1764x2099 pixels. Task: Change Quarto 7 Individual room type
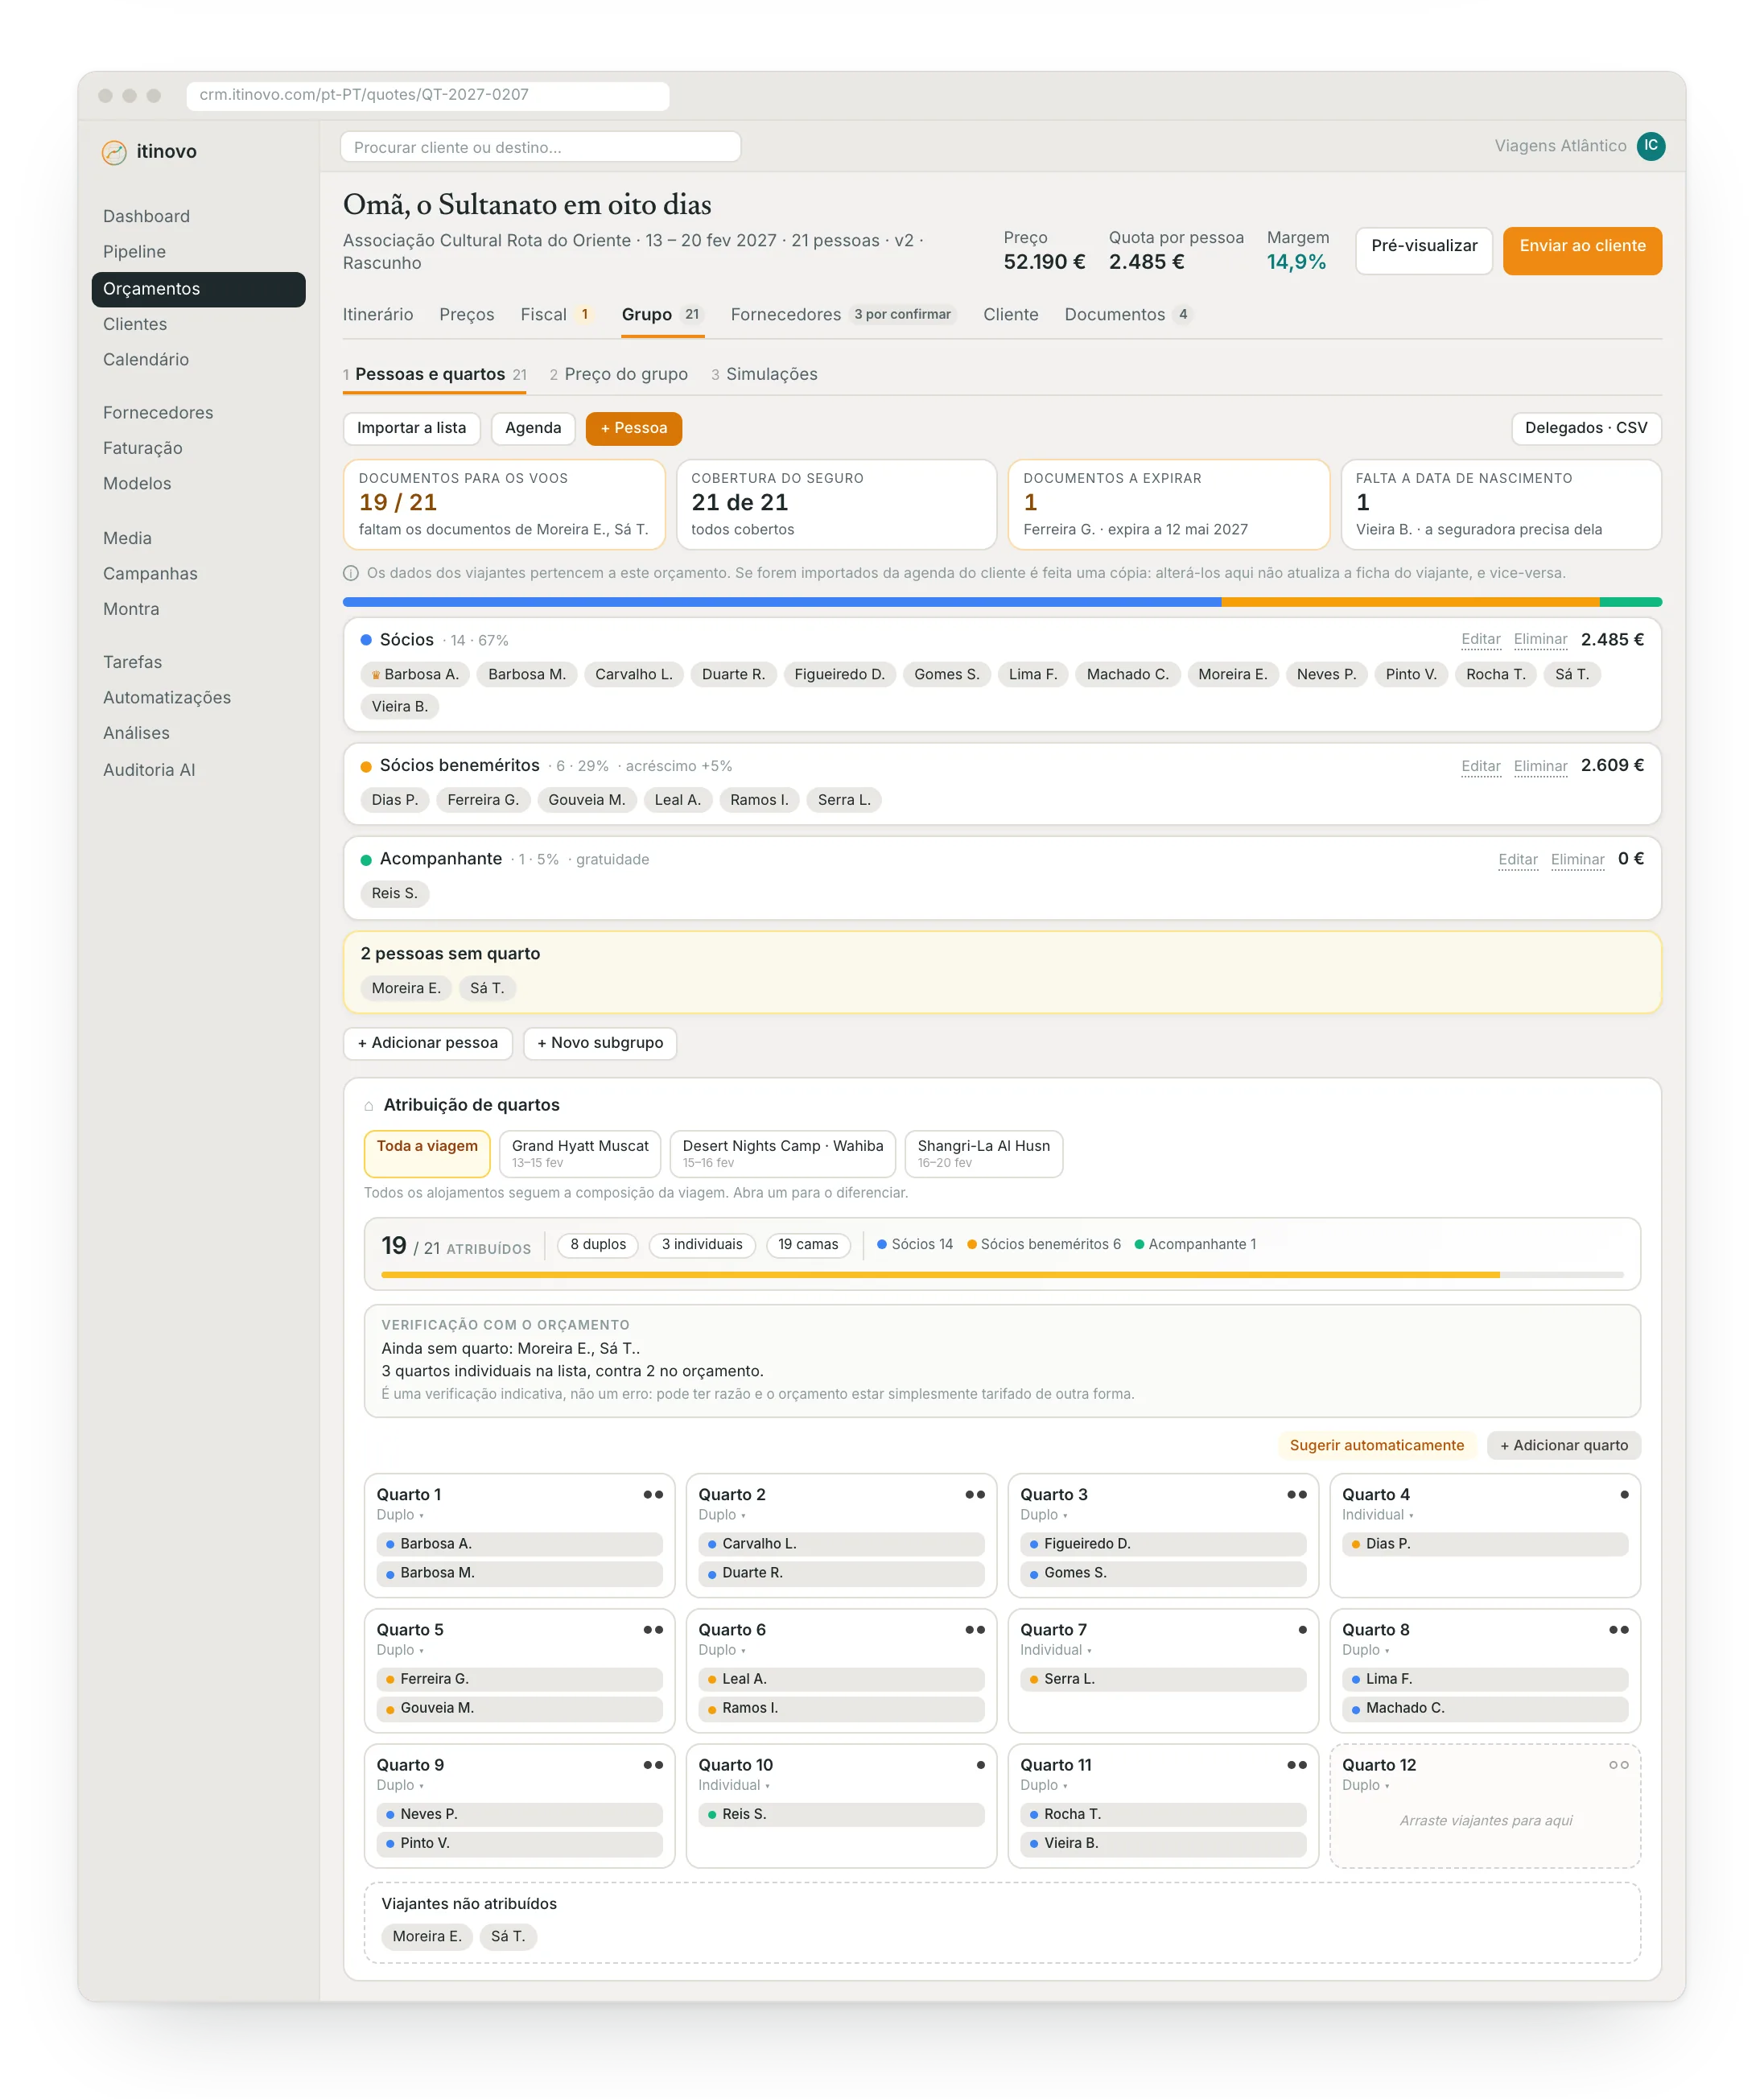[x=1056, y=1650]
